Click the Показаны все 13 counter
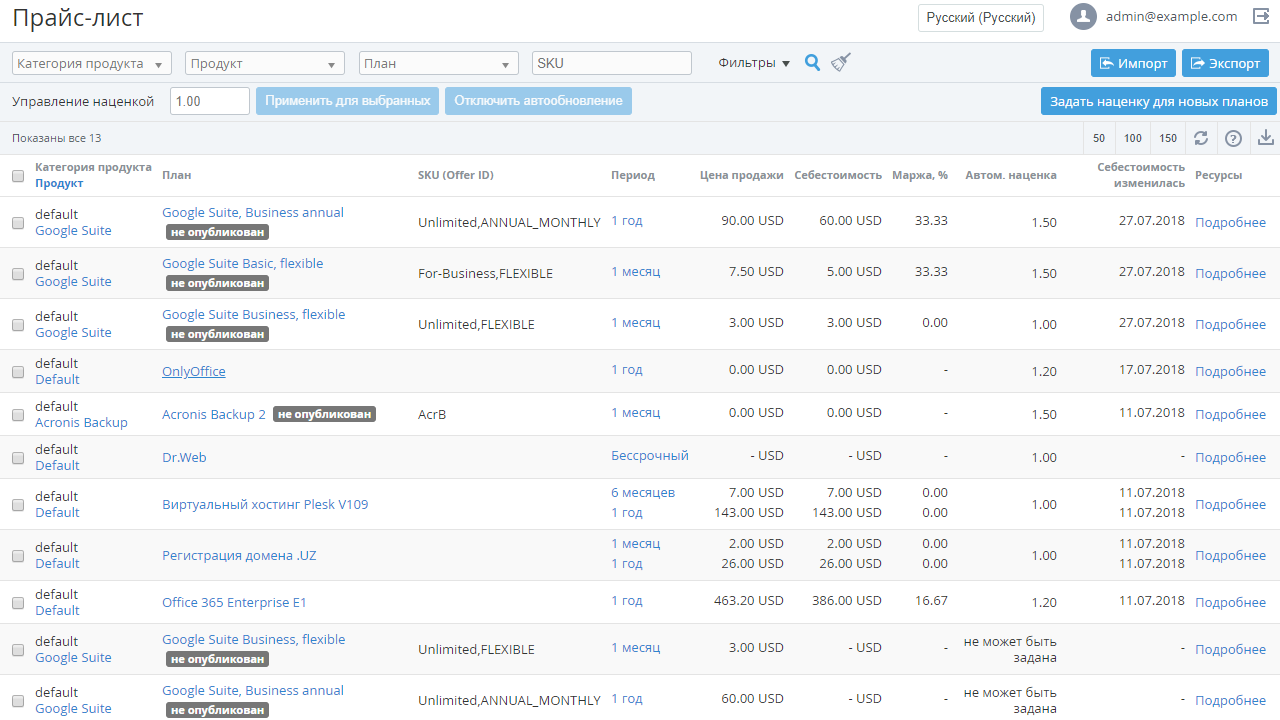 pos(56,138)
